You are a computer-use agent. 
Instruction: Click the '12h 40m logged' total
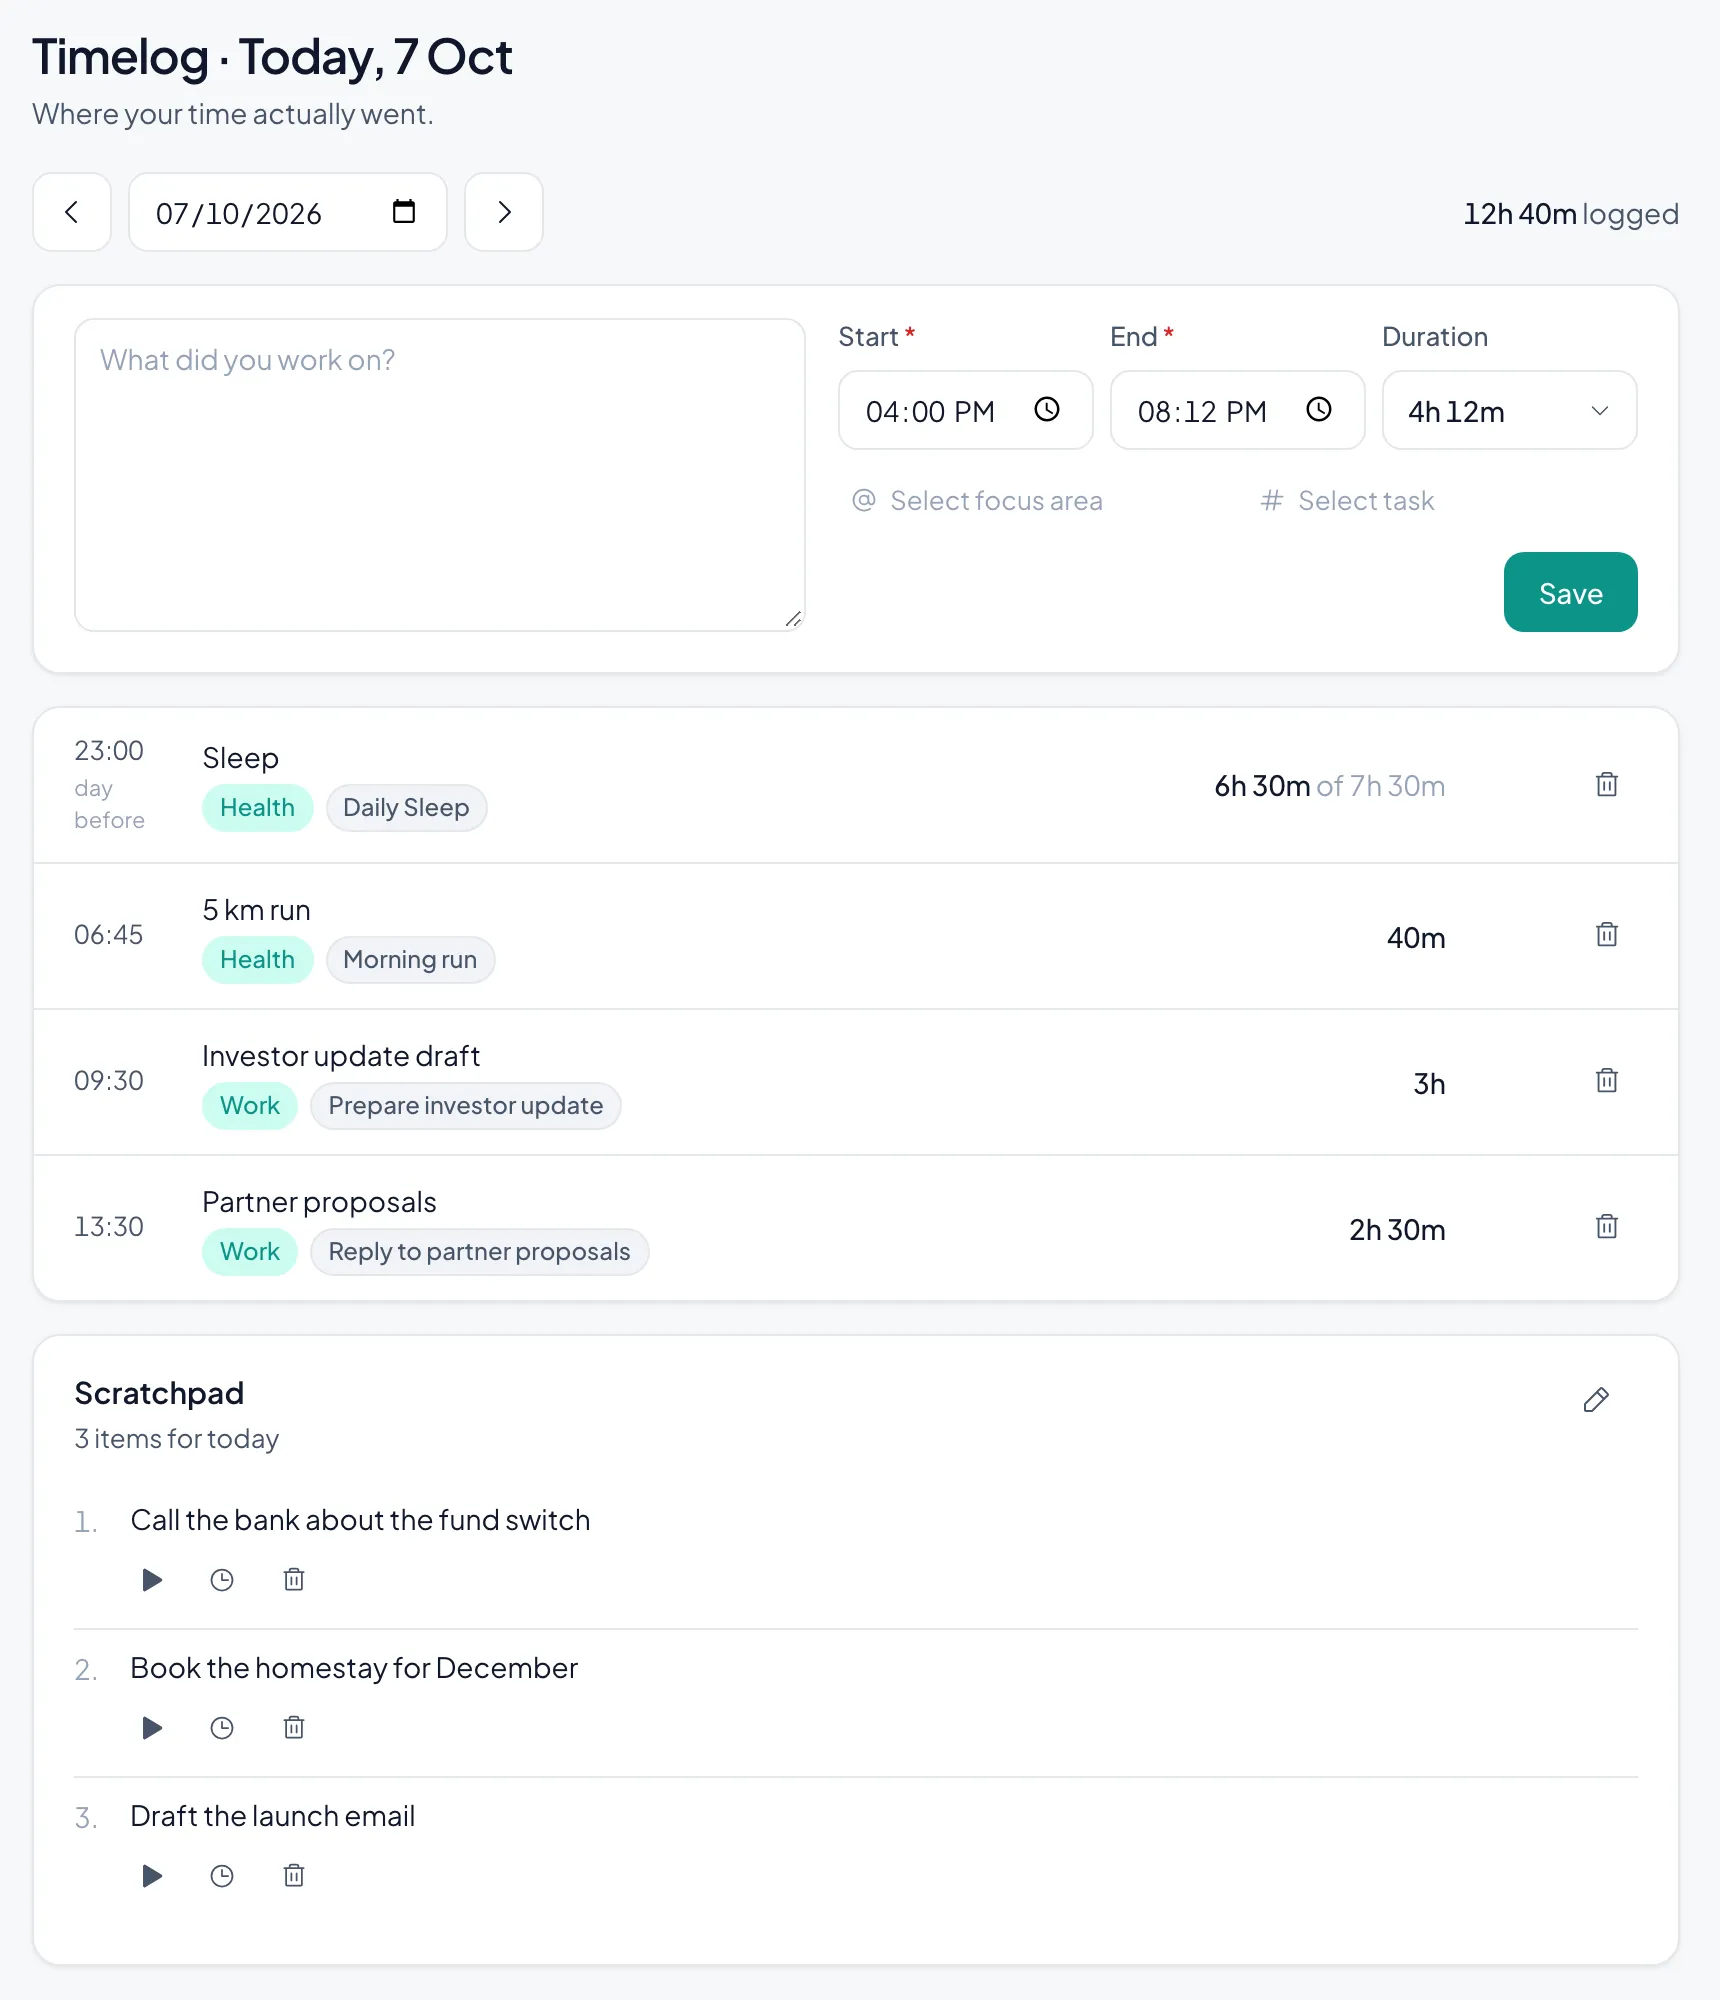1570,214
